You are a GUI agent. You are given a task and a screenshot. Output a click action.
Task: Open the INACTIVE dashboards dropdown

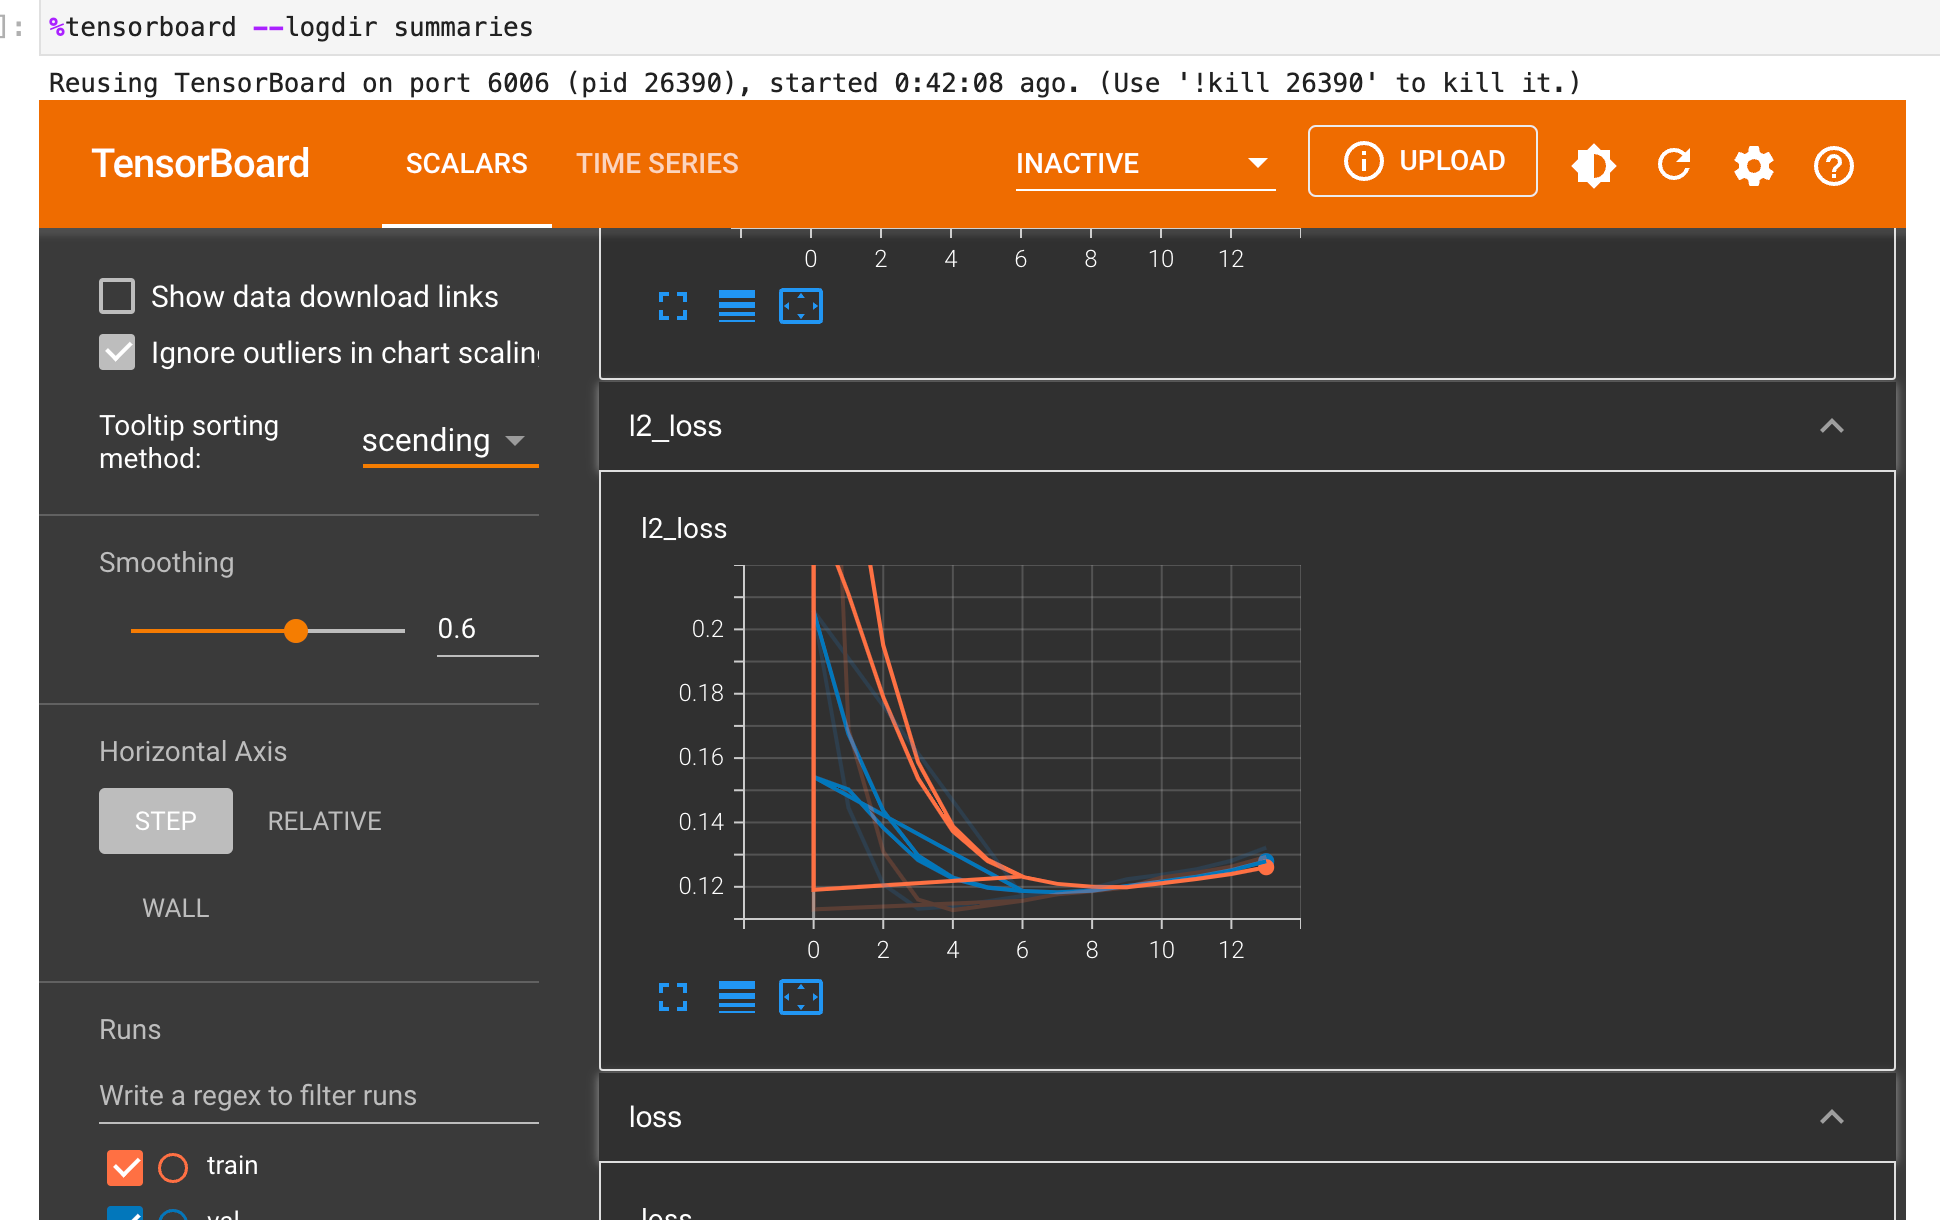tap(1145, 163)
